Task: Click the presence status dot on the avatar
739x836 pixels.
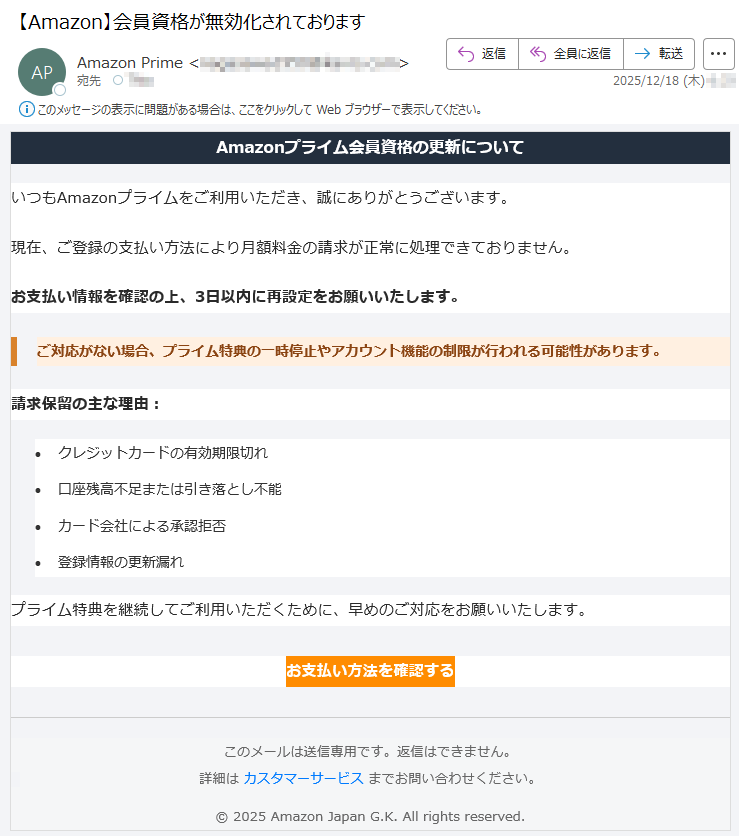Action: pyautogui.click(x=59, y=90)
